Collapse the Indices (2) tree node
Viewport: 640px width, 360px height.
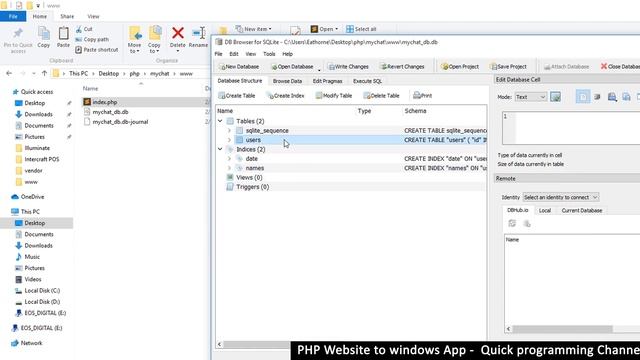click(x=220, y=149)
